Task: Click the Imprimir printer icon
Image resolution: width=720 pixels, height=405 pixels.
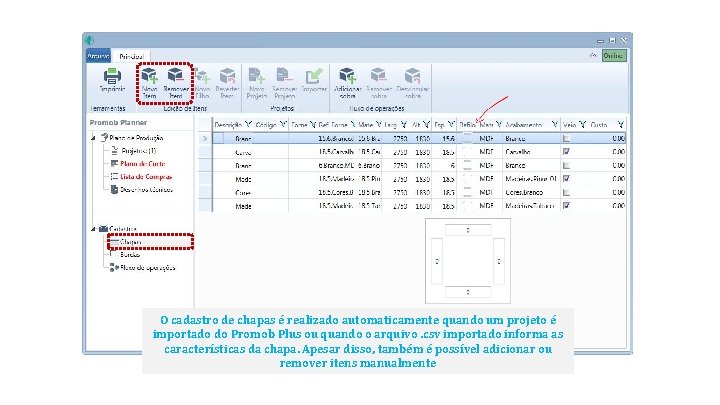Action: coord(112,76)
